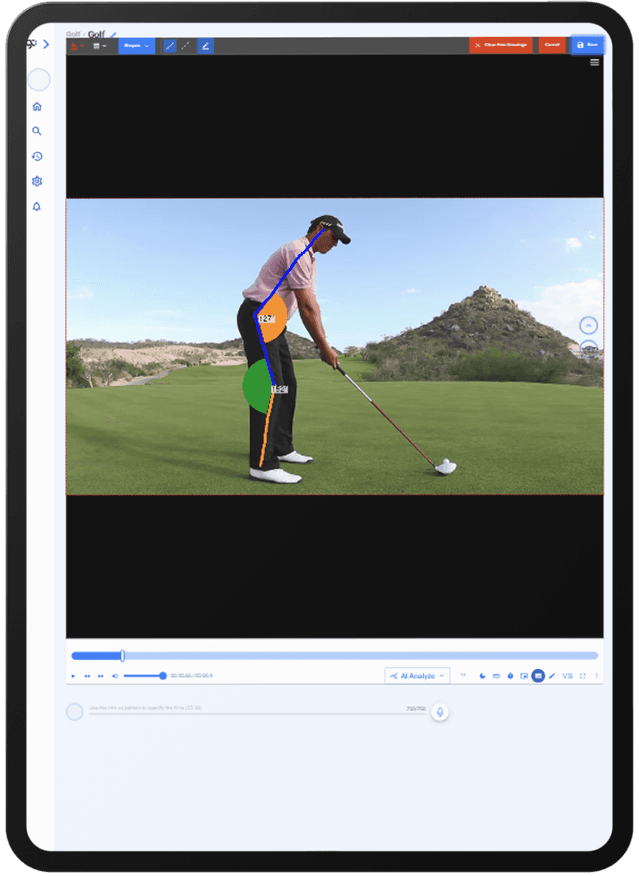Select the solid line drawing tool

point(169,46)
